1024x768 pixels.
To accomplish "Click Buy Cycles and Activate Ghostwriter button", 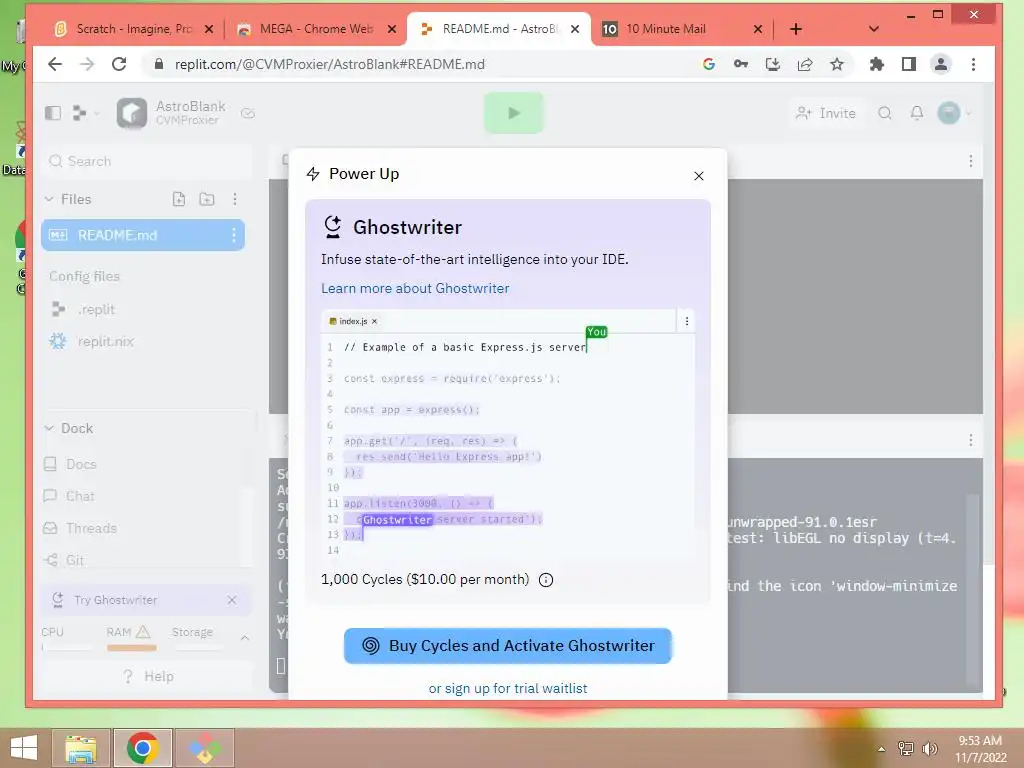I will (507, 646).
